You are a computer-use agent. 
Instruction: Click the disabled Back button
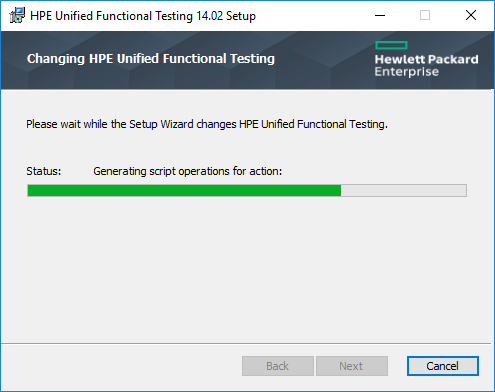click(x=278, y=366)
